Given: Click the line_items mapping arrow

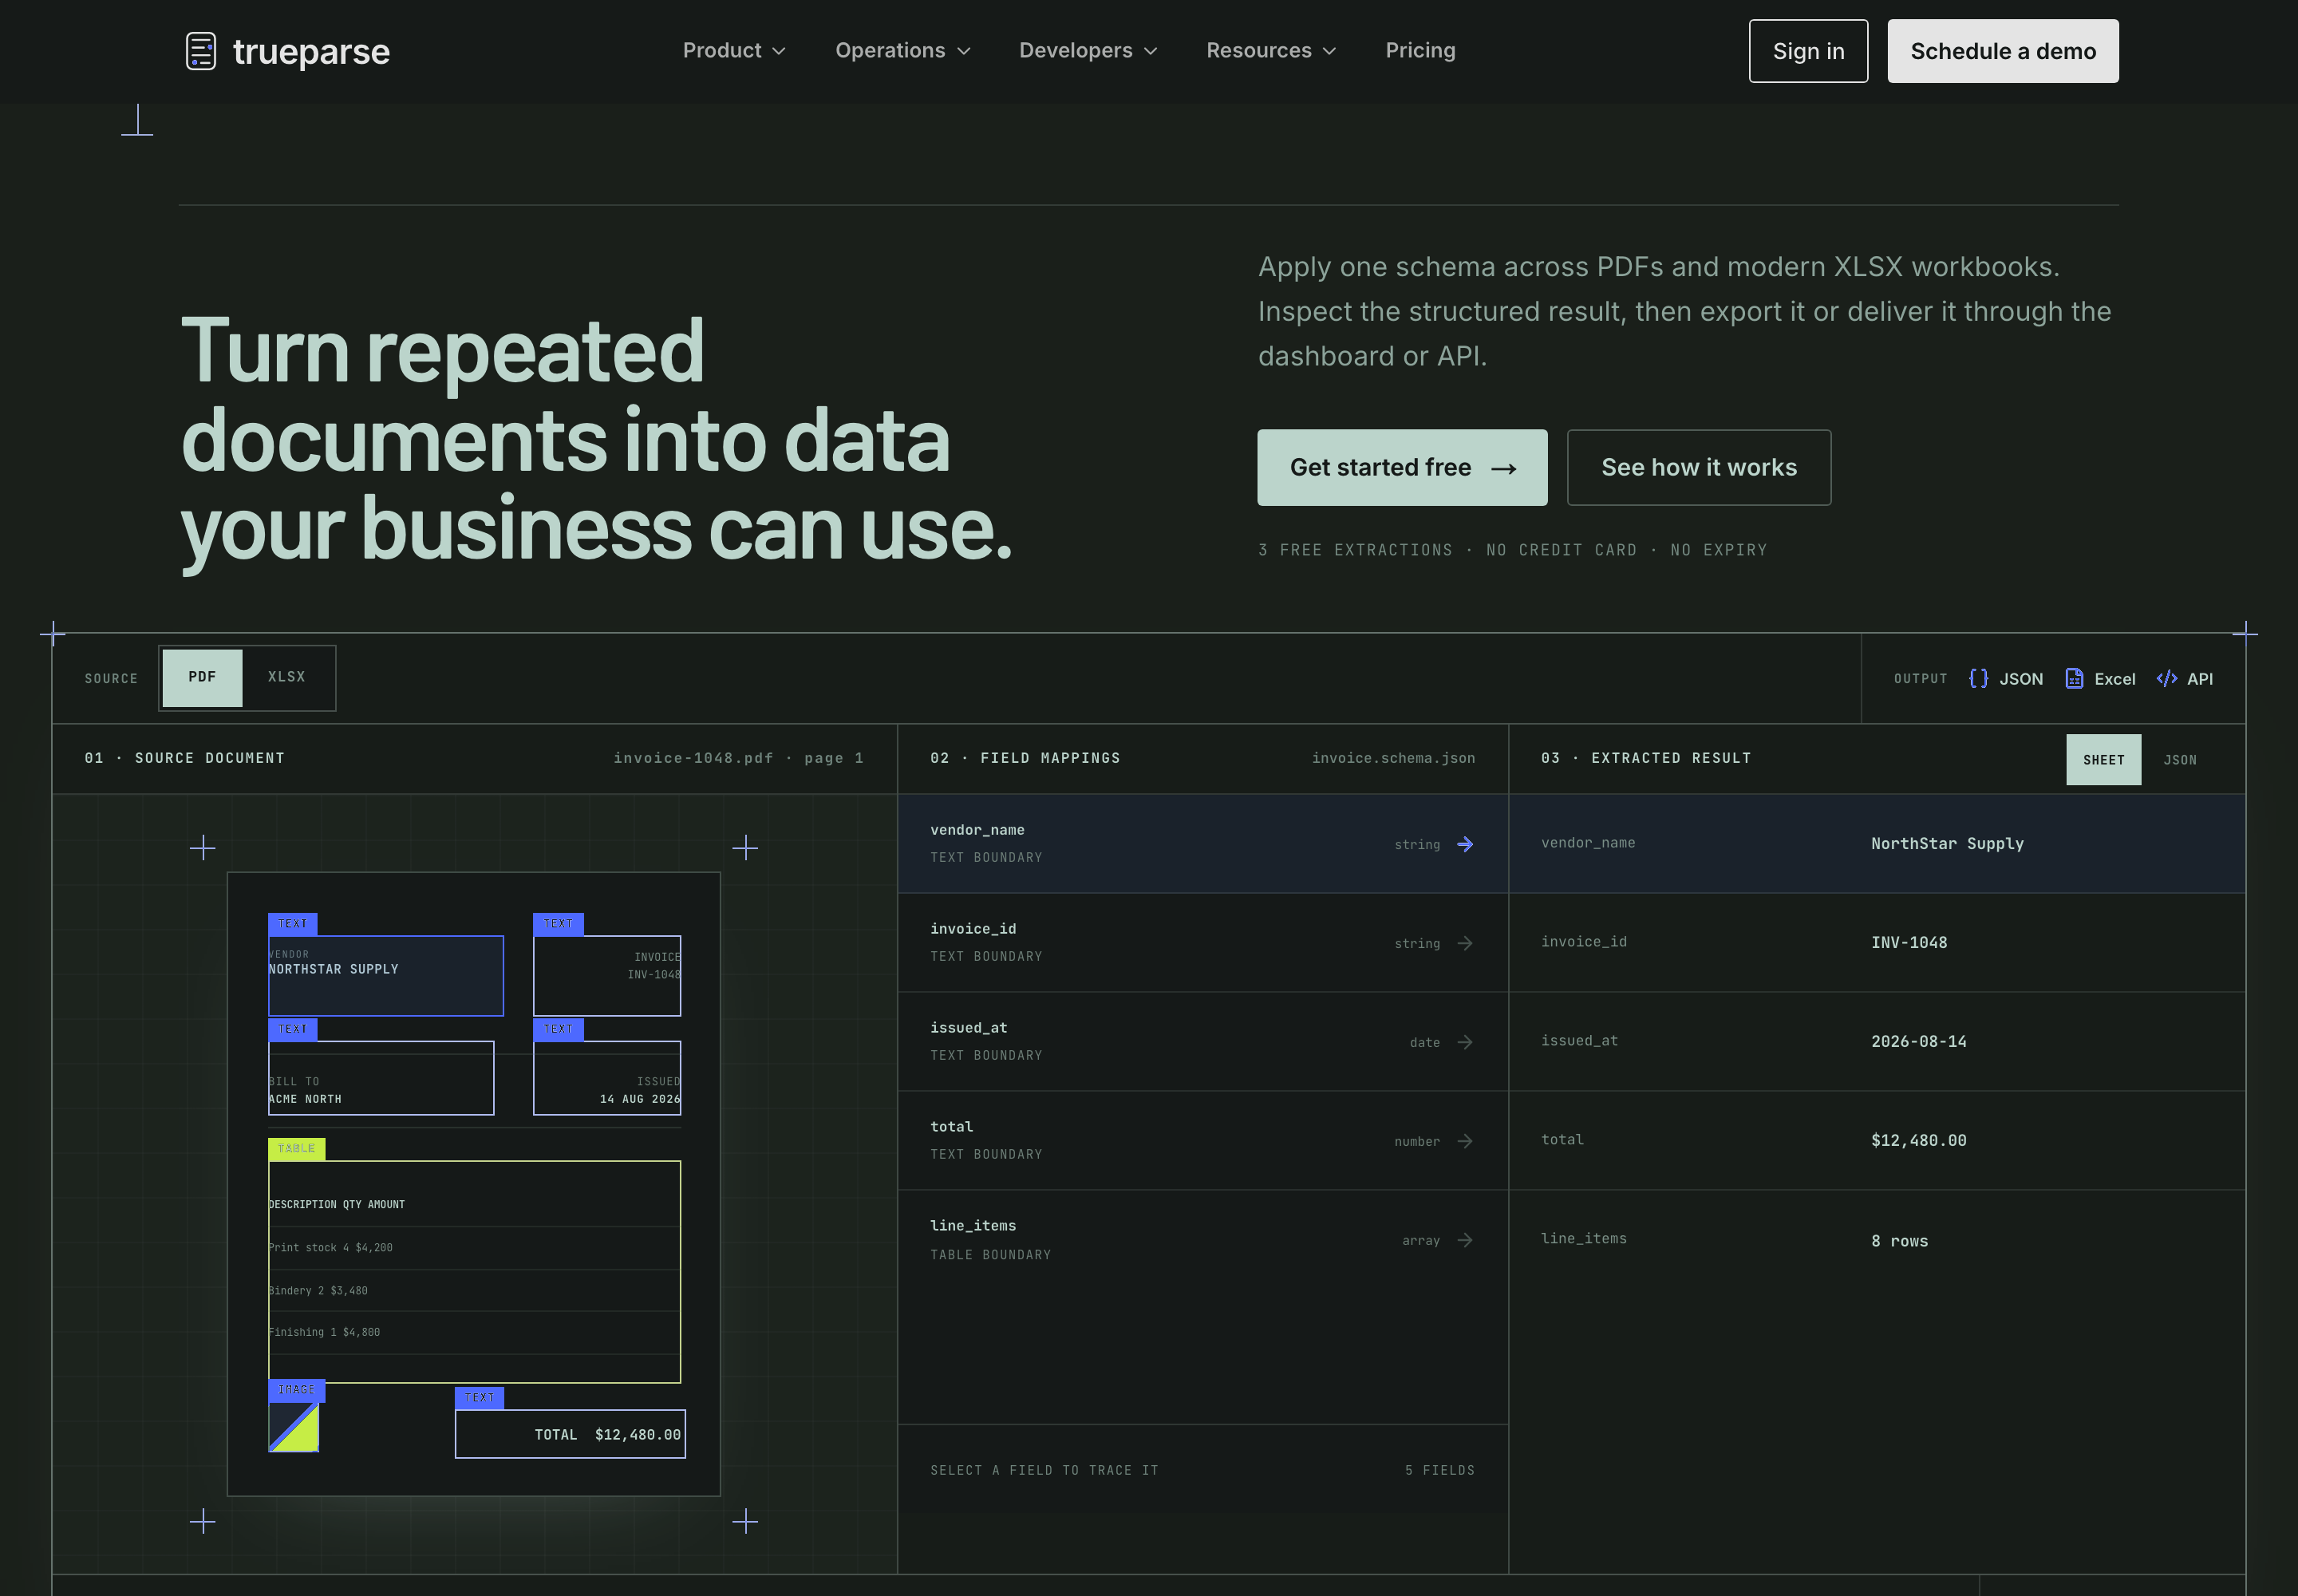Looking at the screenshot, I should pyautogui.click(x=1465, y=1240).
